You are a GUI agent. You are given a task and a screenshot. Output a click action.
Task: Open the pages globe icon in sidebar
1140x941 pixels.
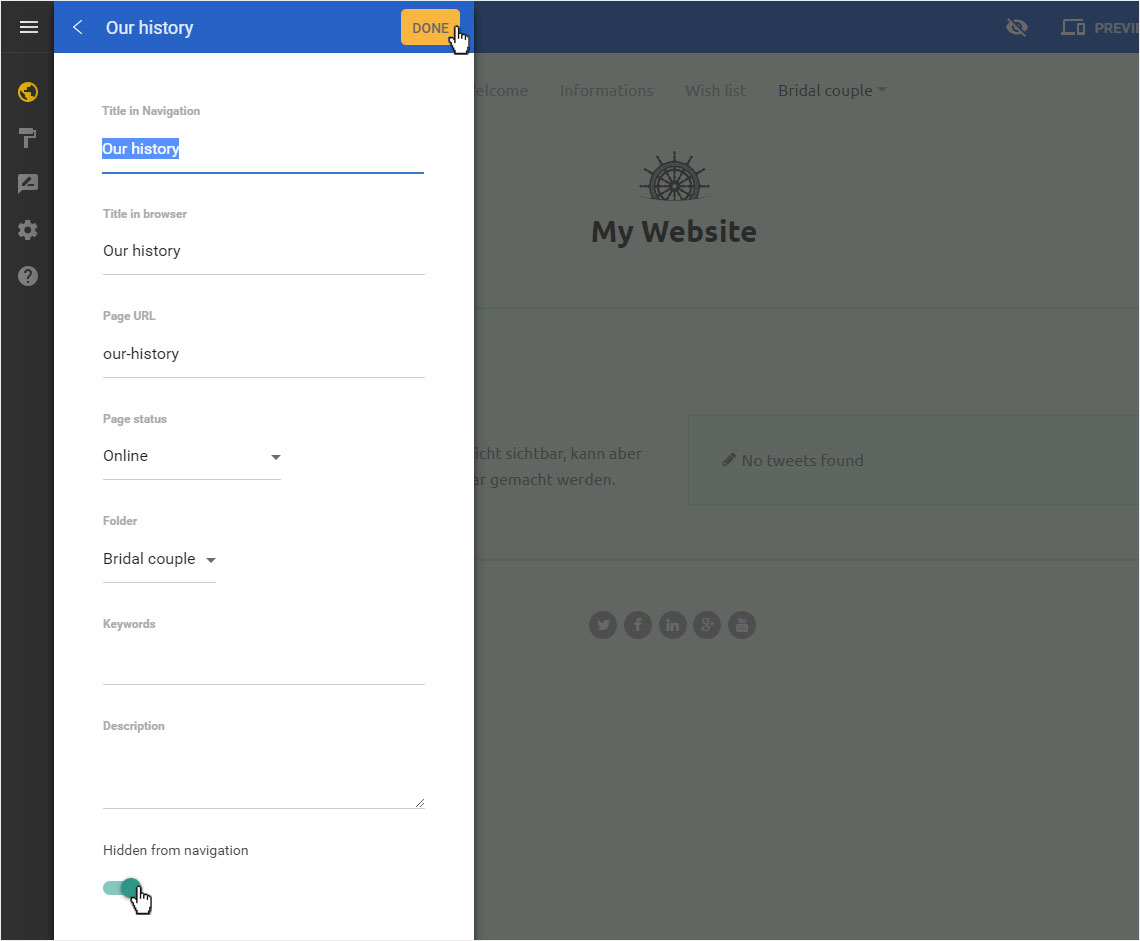[x=28, y=92]
